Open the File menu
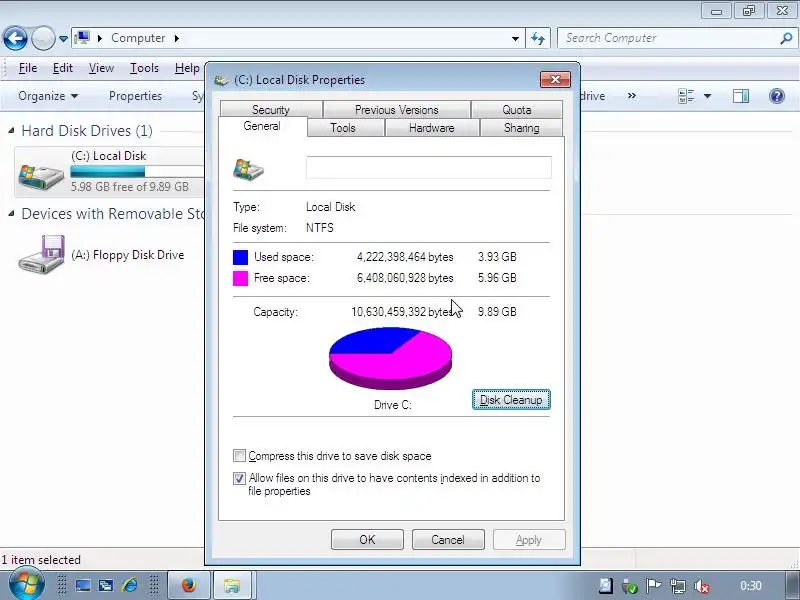This screenshot has width=800, height=600. tap(28, 68)
